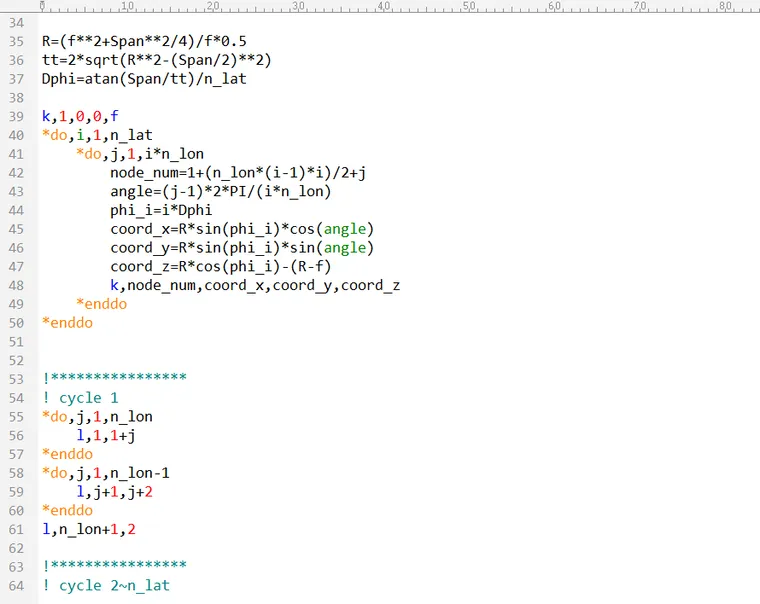Click the *do,j,1,i*n_lon loop line
Viewport: 760px width, 604px height.
click(140, 154)
